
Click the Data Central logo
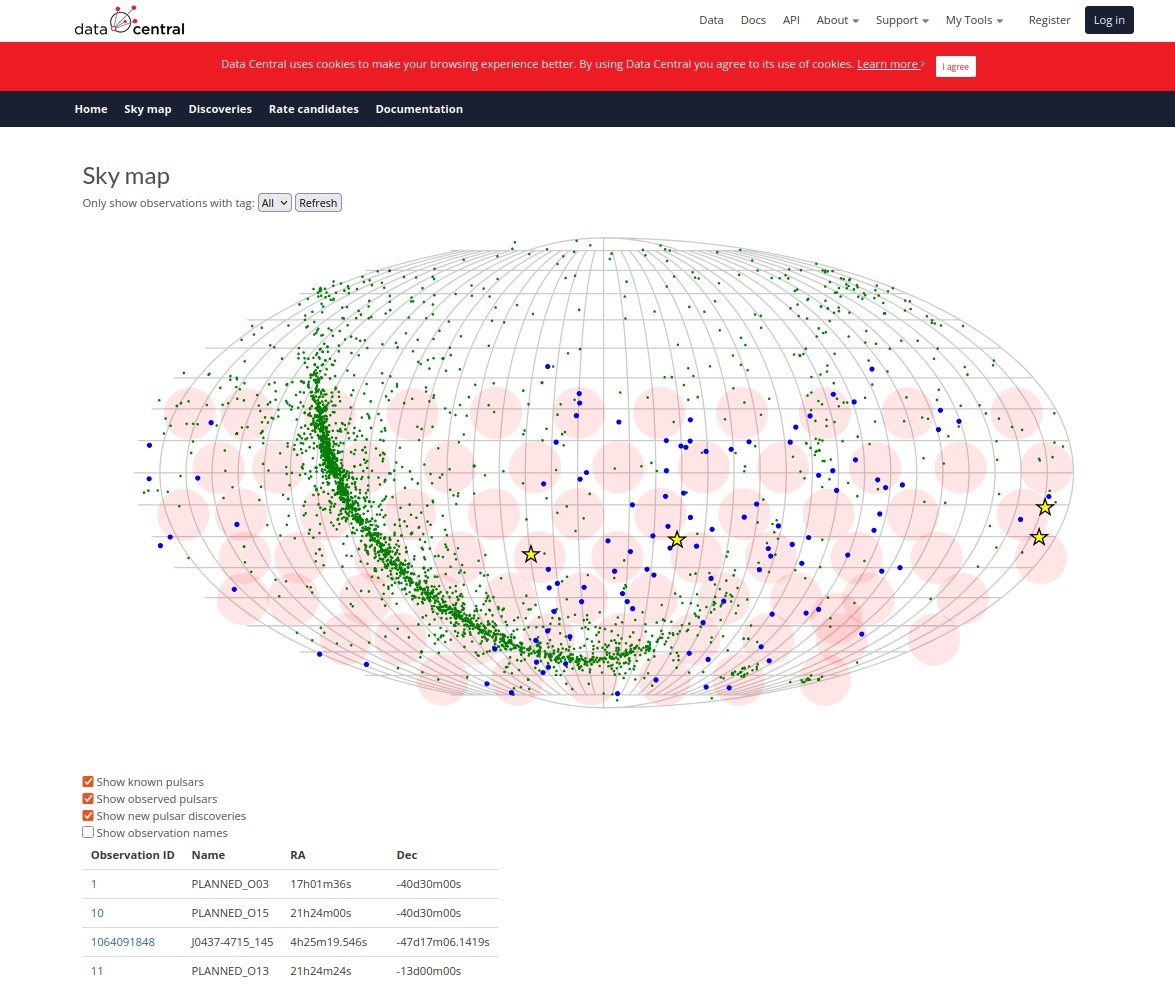pyautogui.click(x=129, y=21)
